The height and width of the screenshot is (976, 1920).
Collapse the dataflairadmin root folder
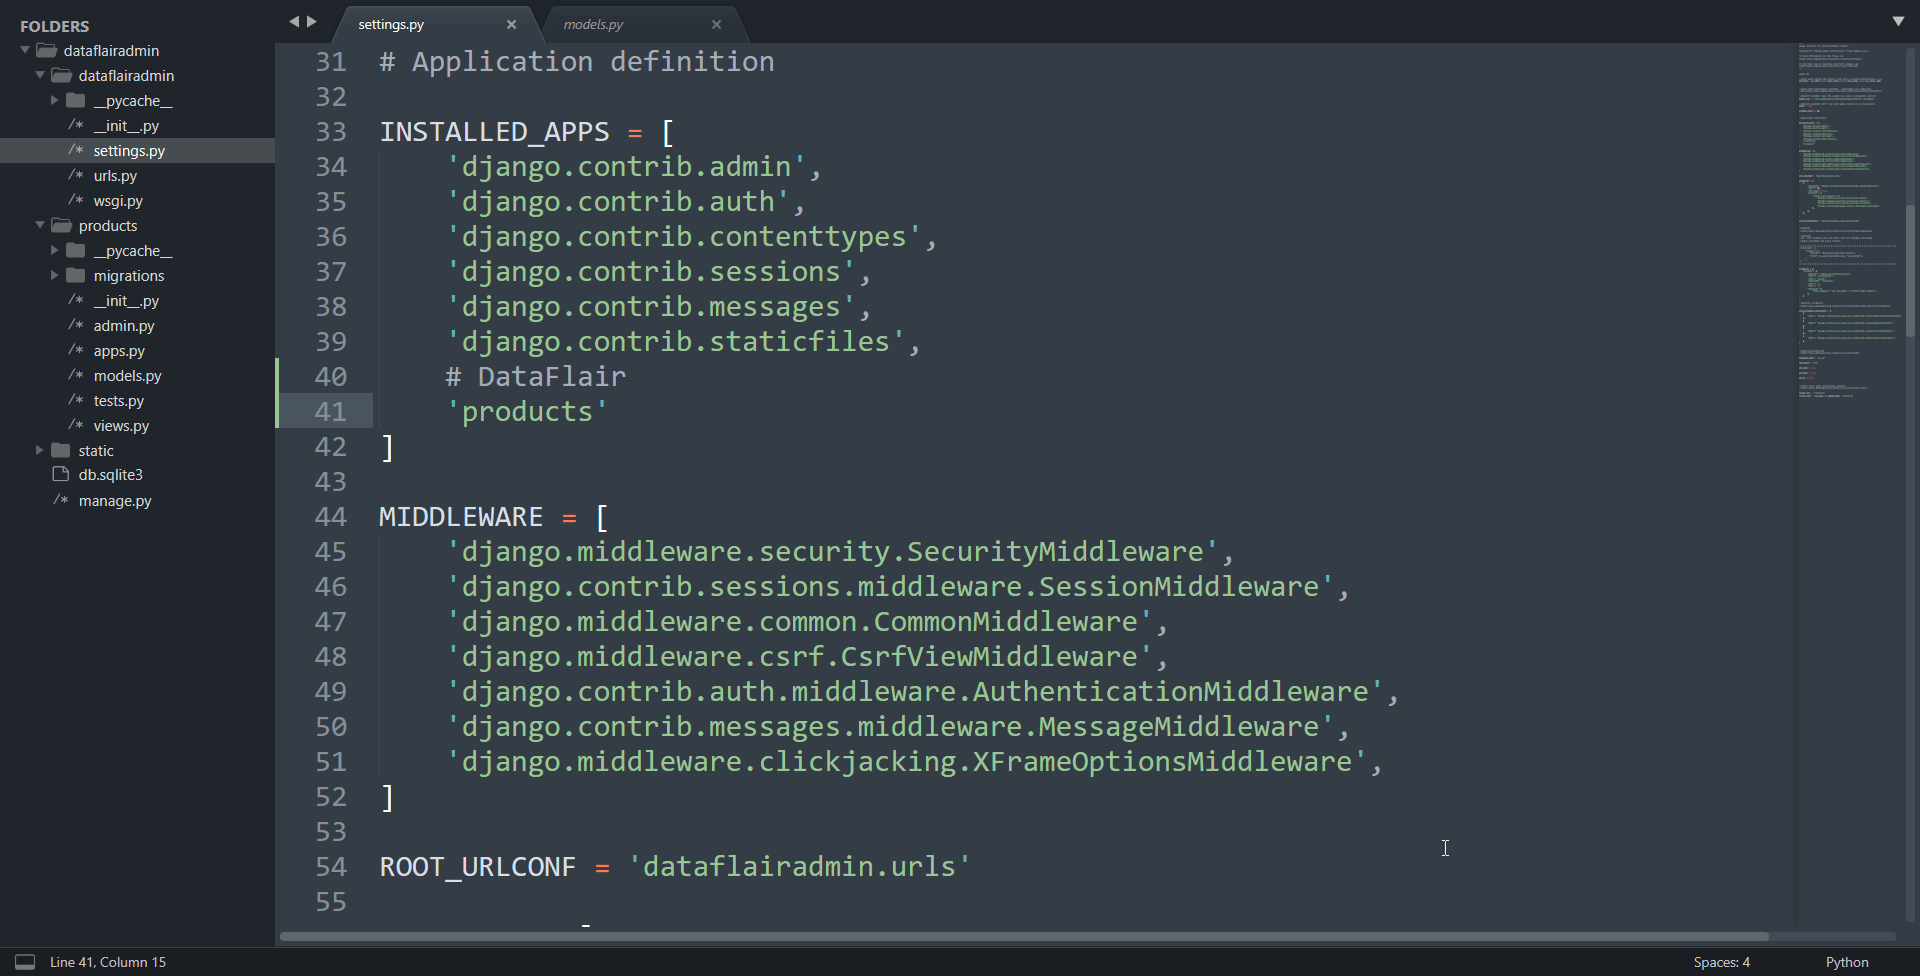pyautogui.click(x=23, y=50)
